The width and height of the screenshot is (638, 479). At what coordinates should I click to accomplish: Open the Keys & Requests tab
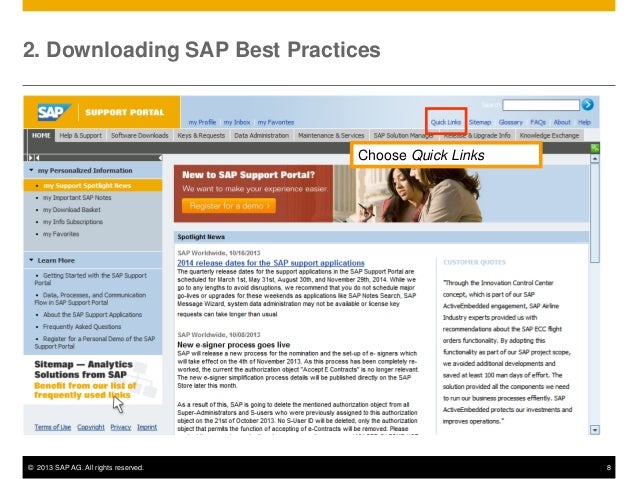(201, 136)
